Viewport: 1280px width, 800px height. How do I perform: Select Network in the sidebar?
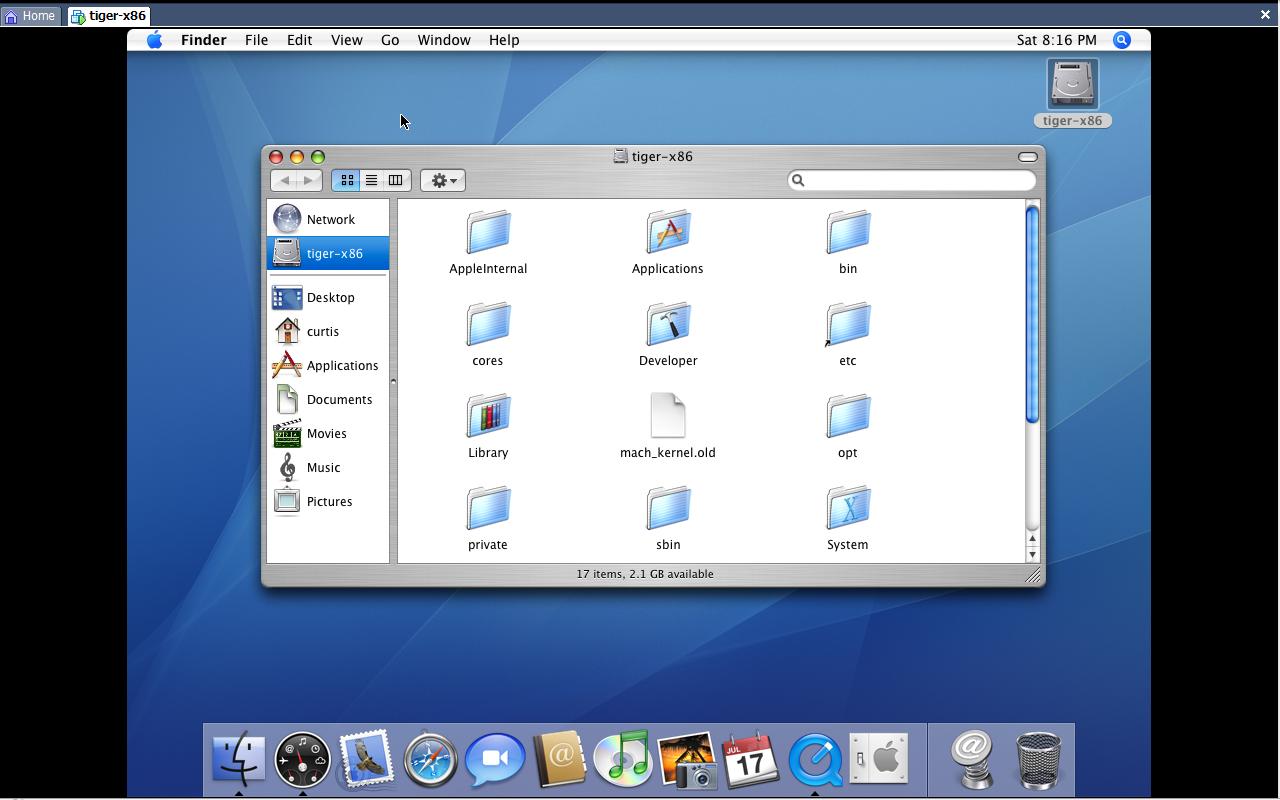328,219
